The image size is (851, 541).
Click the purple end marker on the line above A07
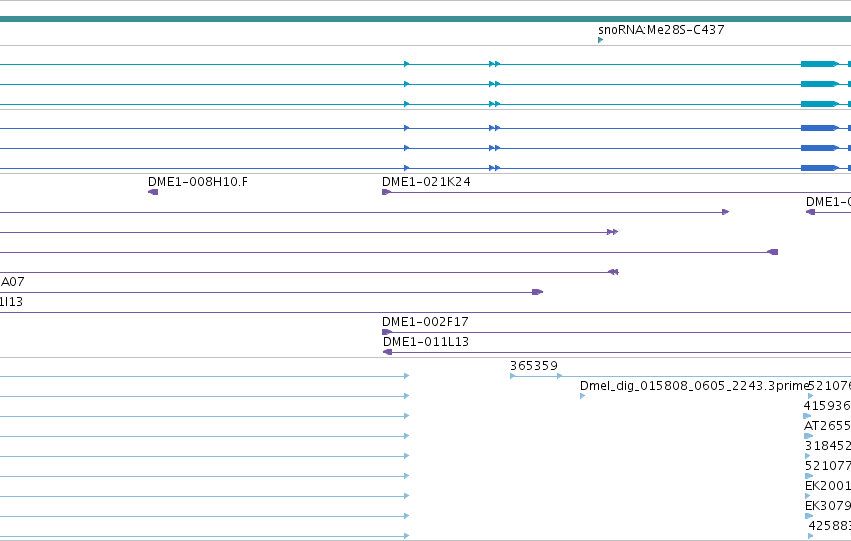click(613, 272)
